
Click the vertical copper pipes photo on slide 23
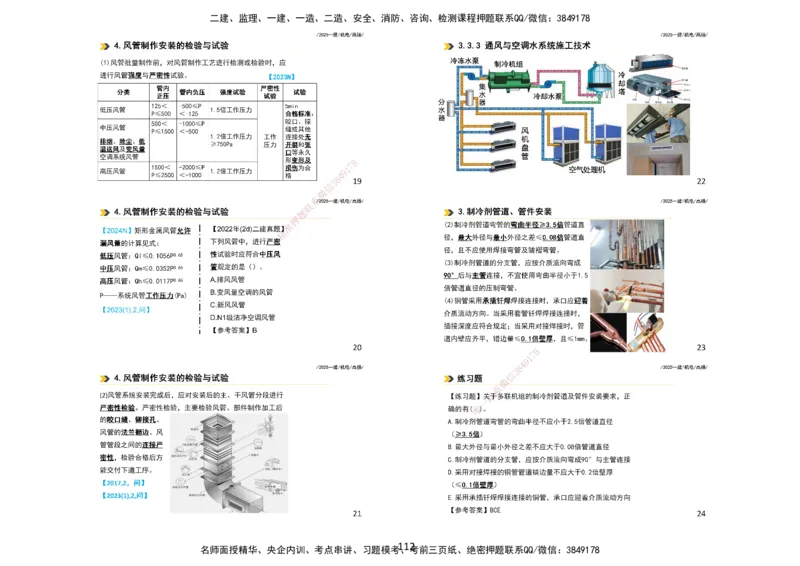click(x=627, y=244)
